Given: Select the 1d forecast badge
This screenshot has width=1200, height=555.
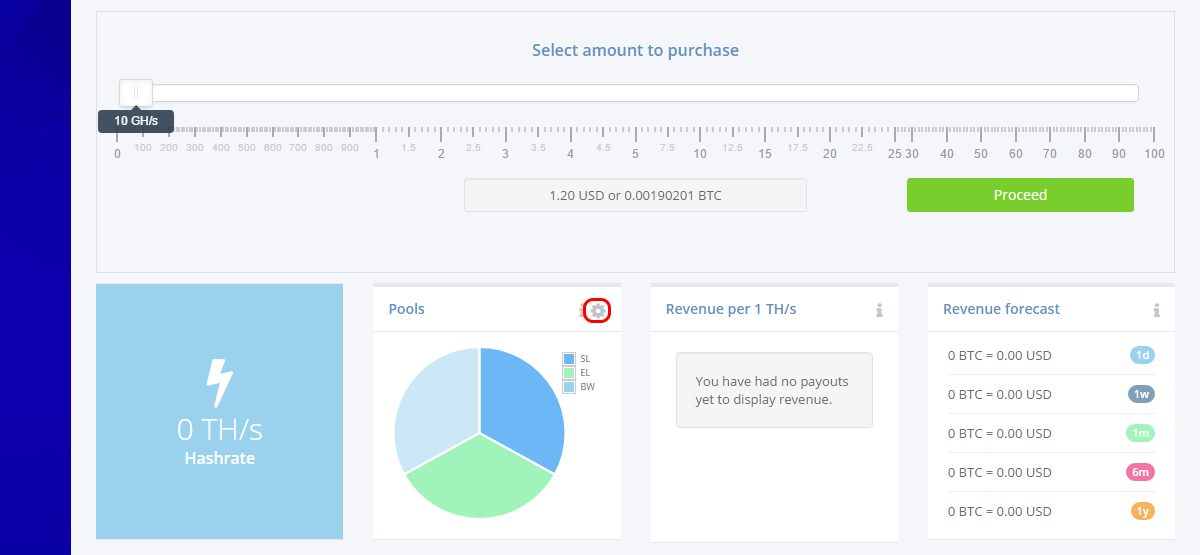Looking at the screenshot, I should (x=1142, y=355).
